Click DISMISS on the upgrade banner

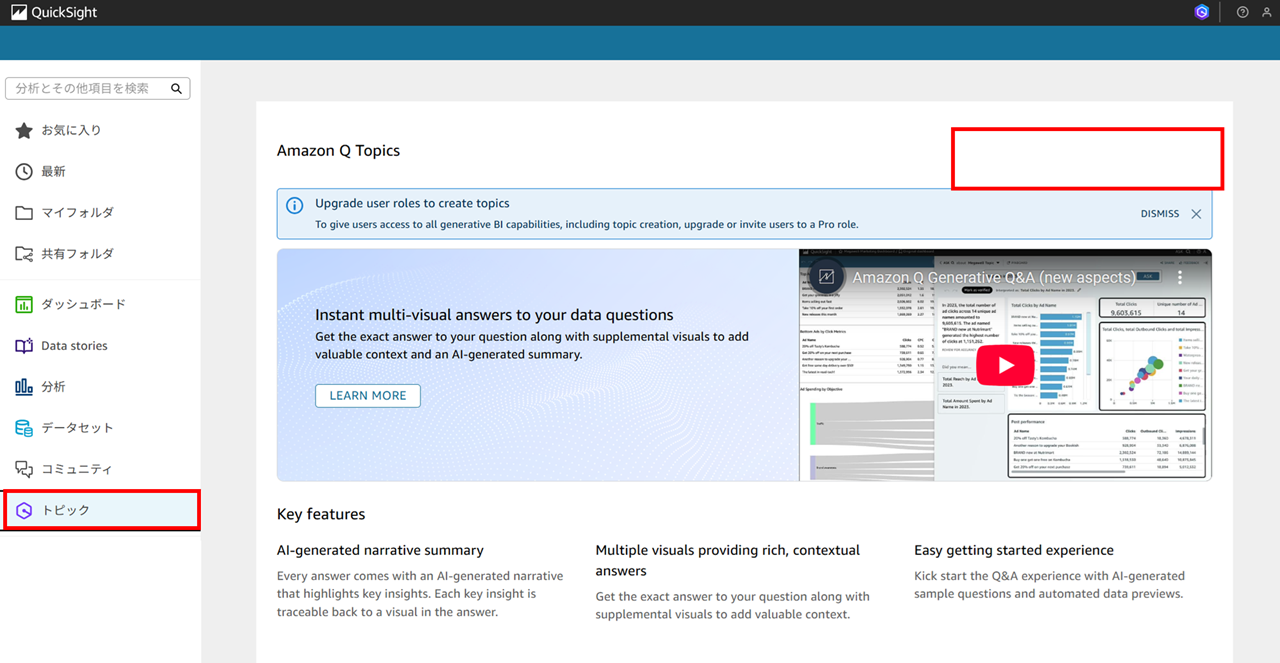pyautogui.click(x=1160, y=214)
